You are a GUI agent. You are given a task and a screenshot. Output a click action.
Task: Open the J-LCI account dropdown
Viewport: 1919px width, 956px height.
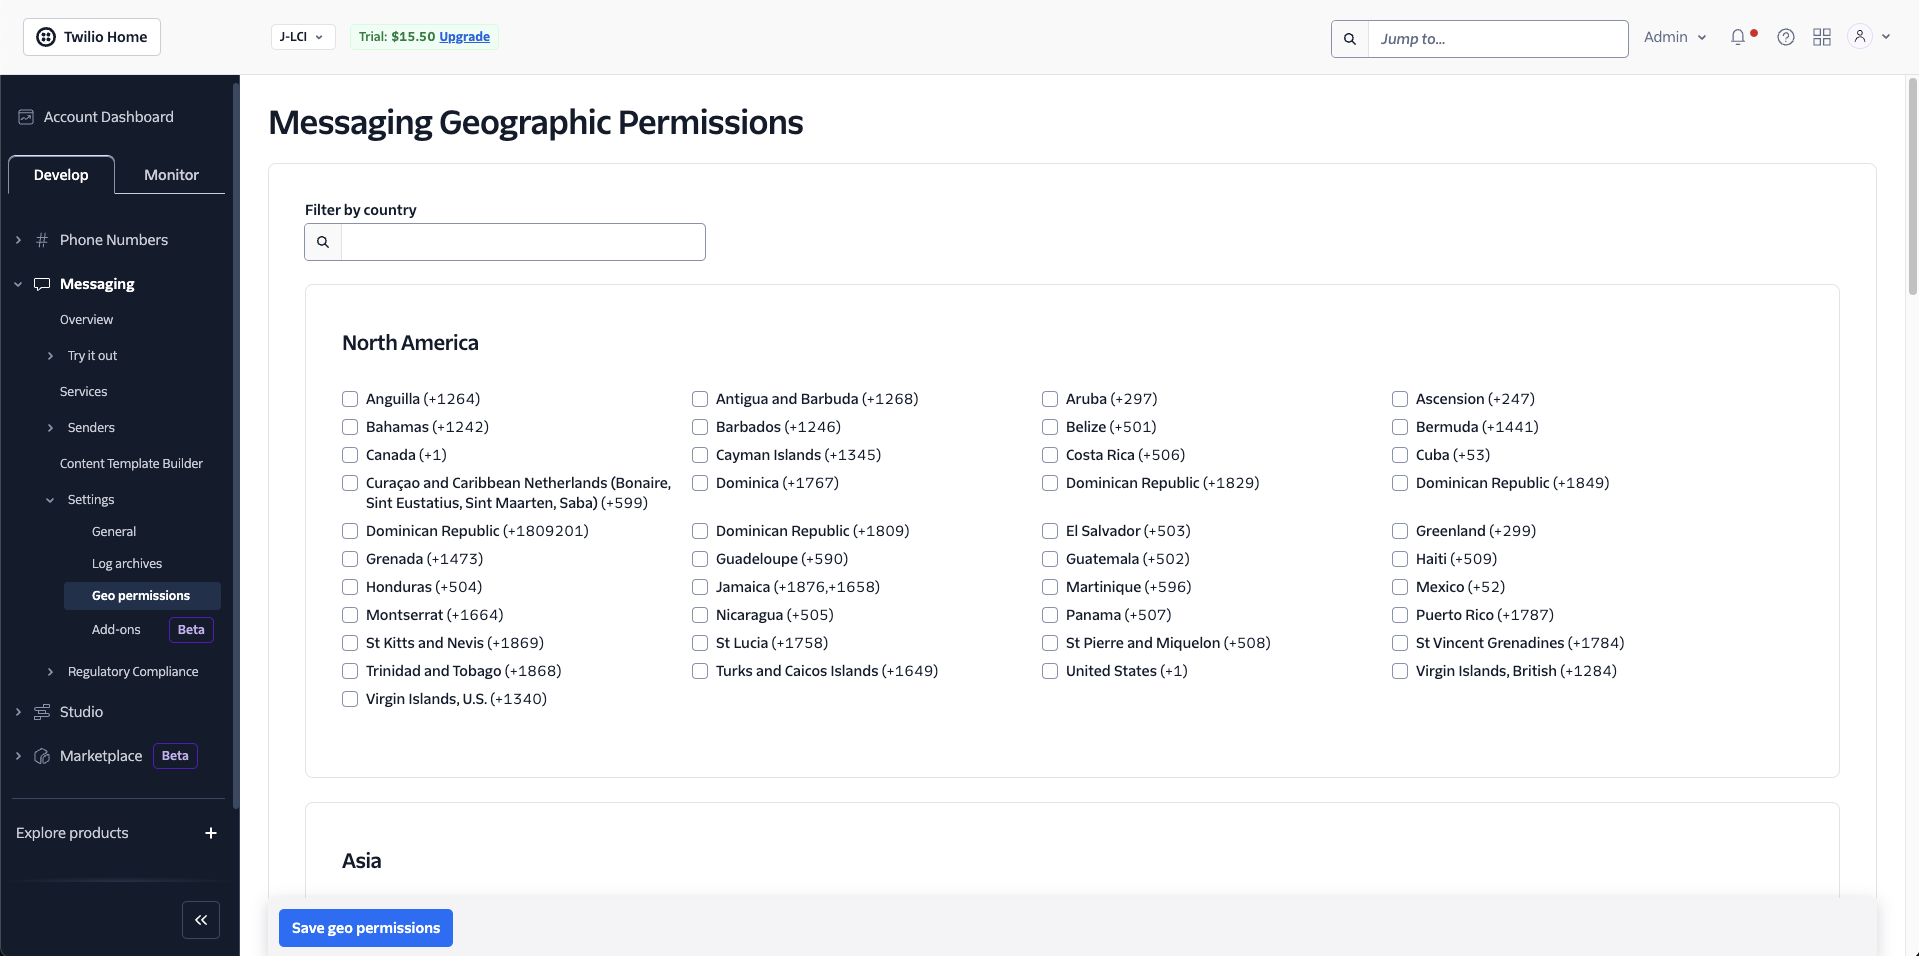(302, 37)
